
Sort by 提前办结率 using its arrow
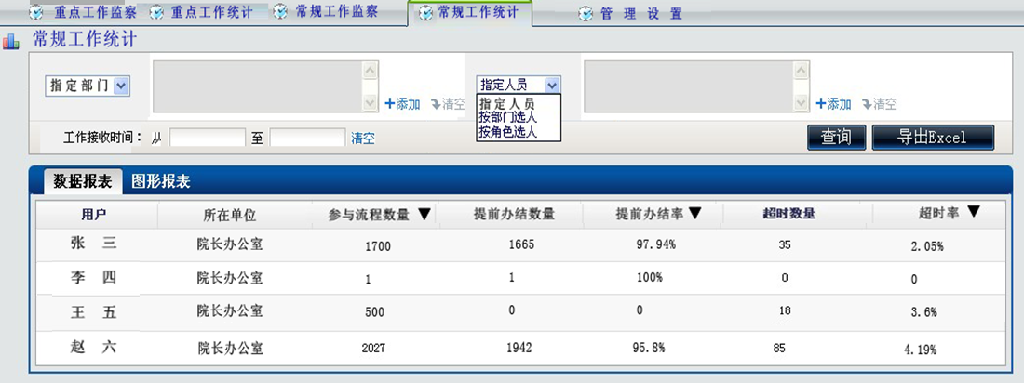695,213
